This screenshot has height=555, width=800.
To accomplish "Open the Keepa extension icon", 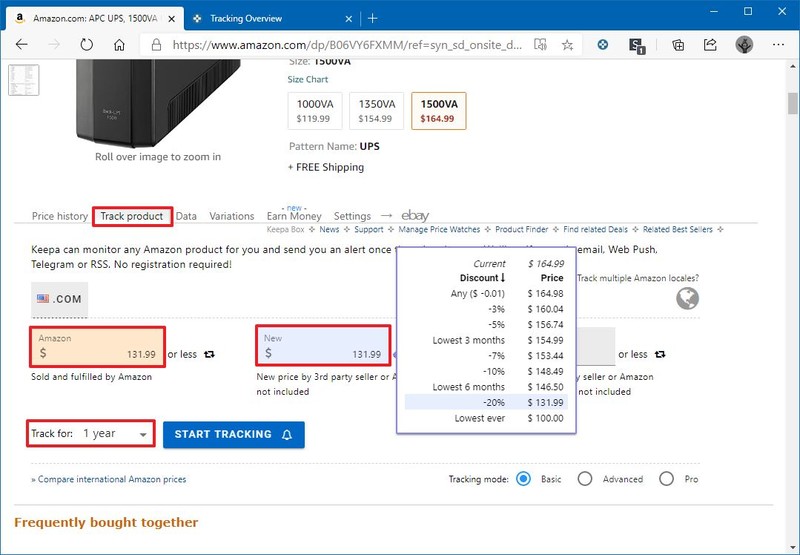I will tap(603, 45).
